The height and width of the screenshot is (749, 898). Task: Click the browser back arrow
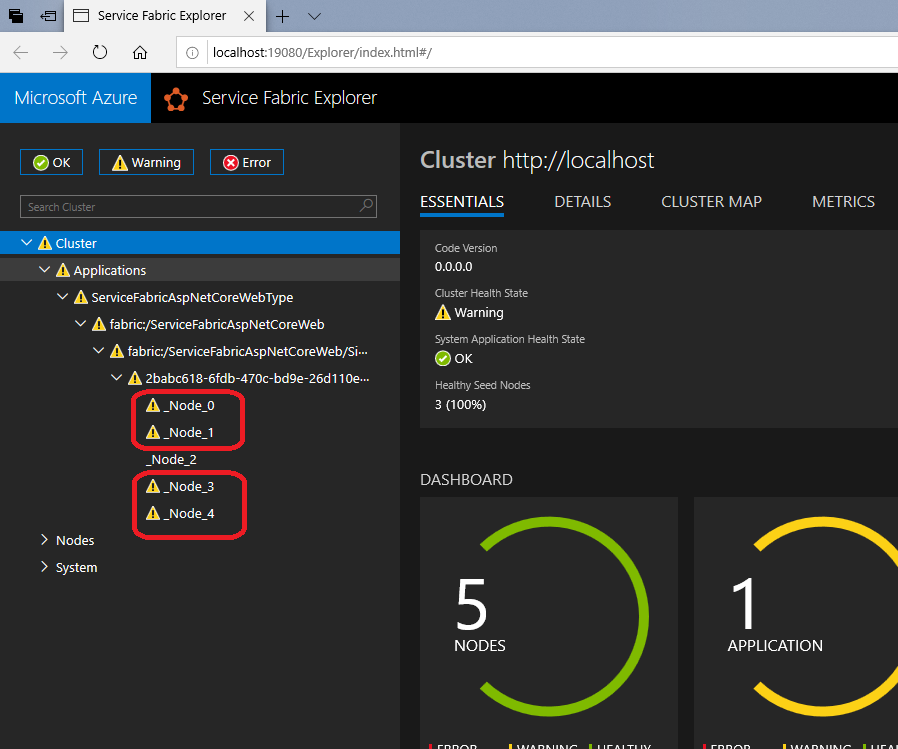[x=21, y=53]
